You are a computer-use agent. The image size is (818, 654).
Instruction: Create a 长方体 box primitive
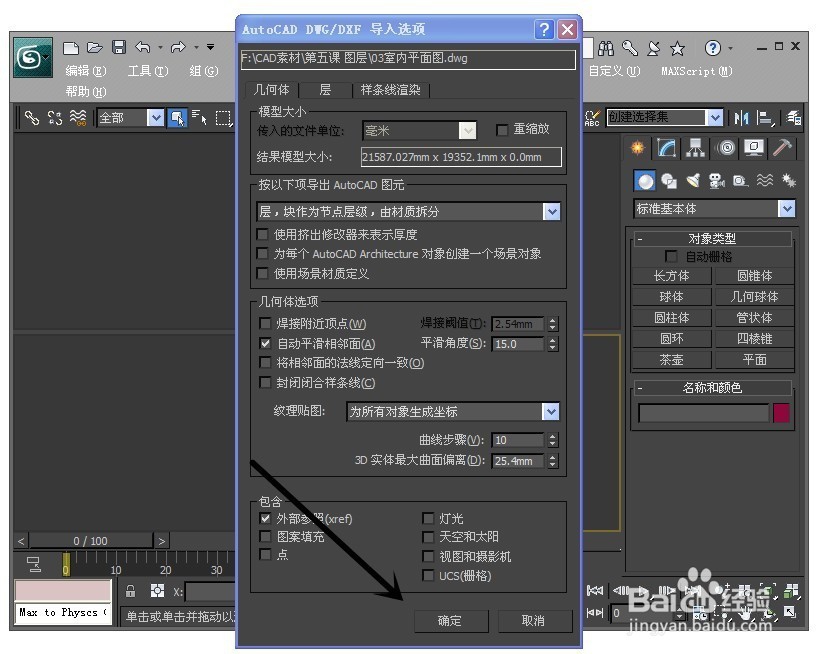(x=671, y=276)
